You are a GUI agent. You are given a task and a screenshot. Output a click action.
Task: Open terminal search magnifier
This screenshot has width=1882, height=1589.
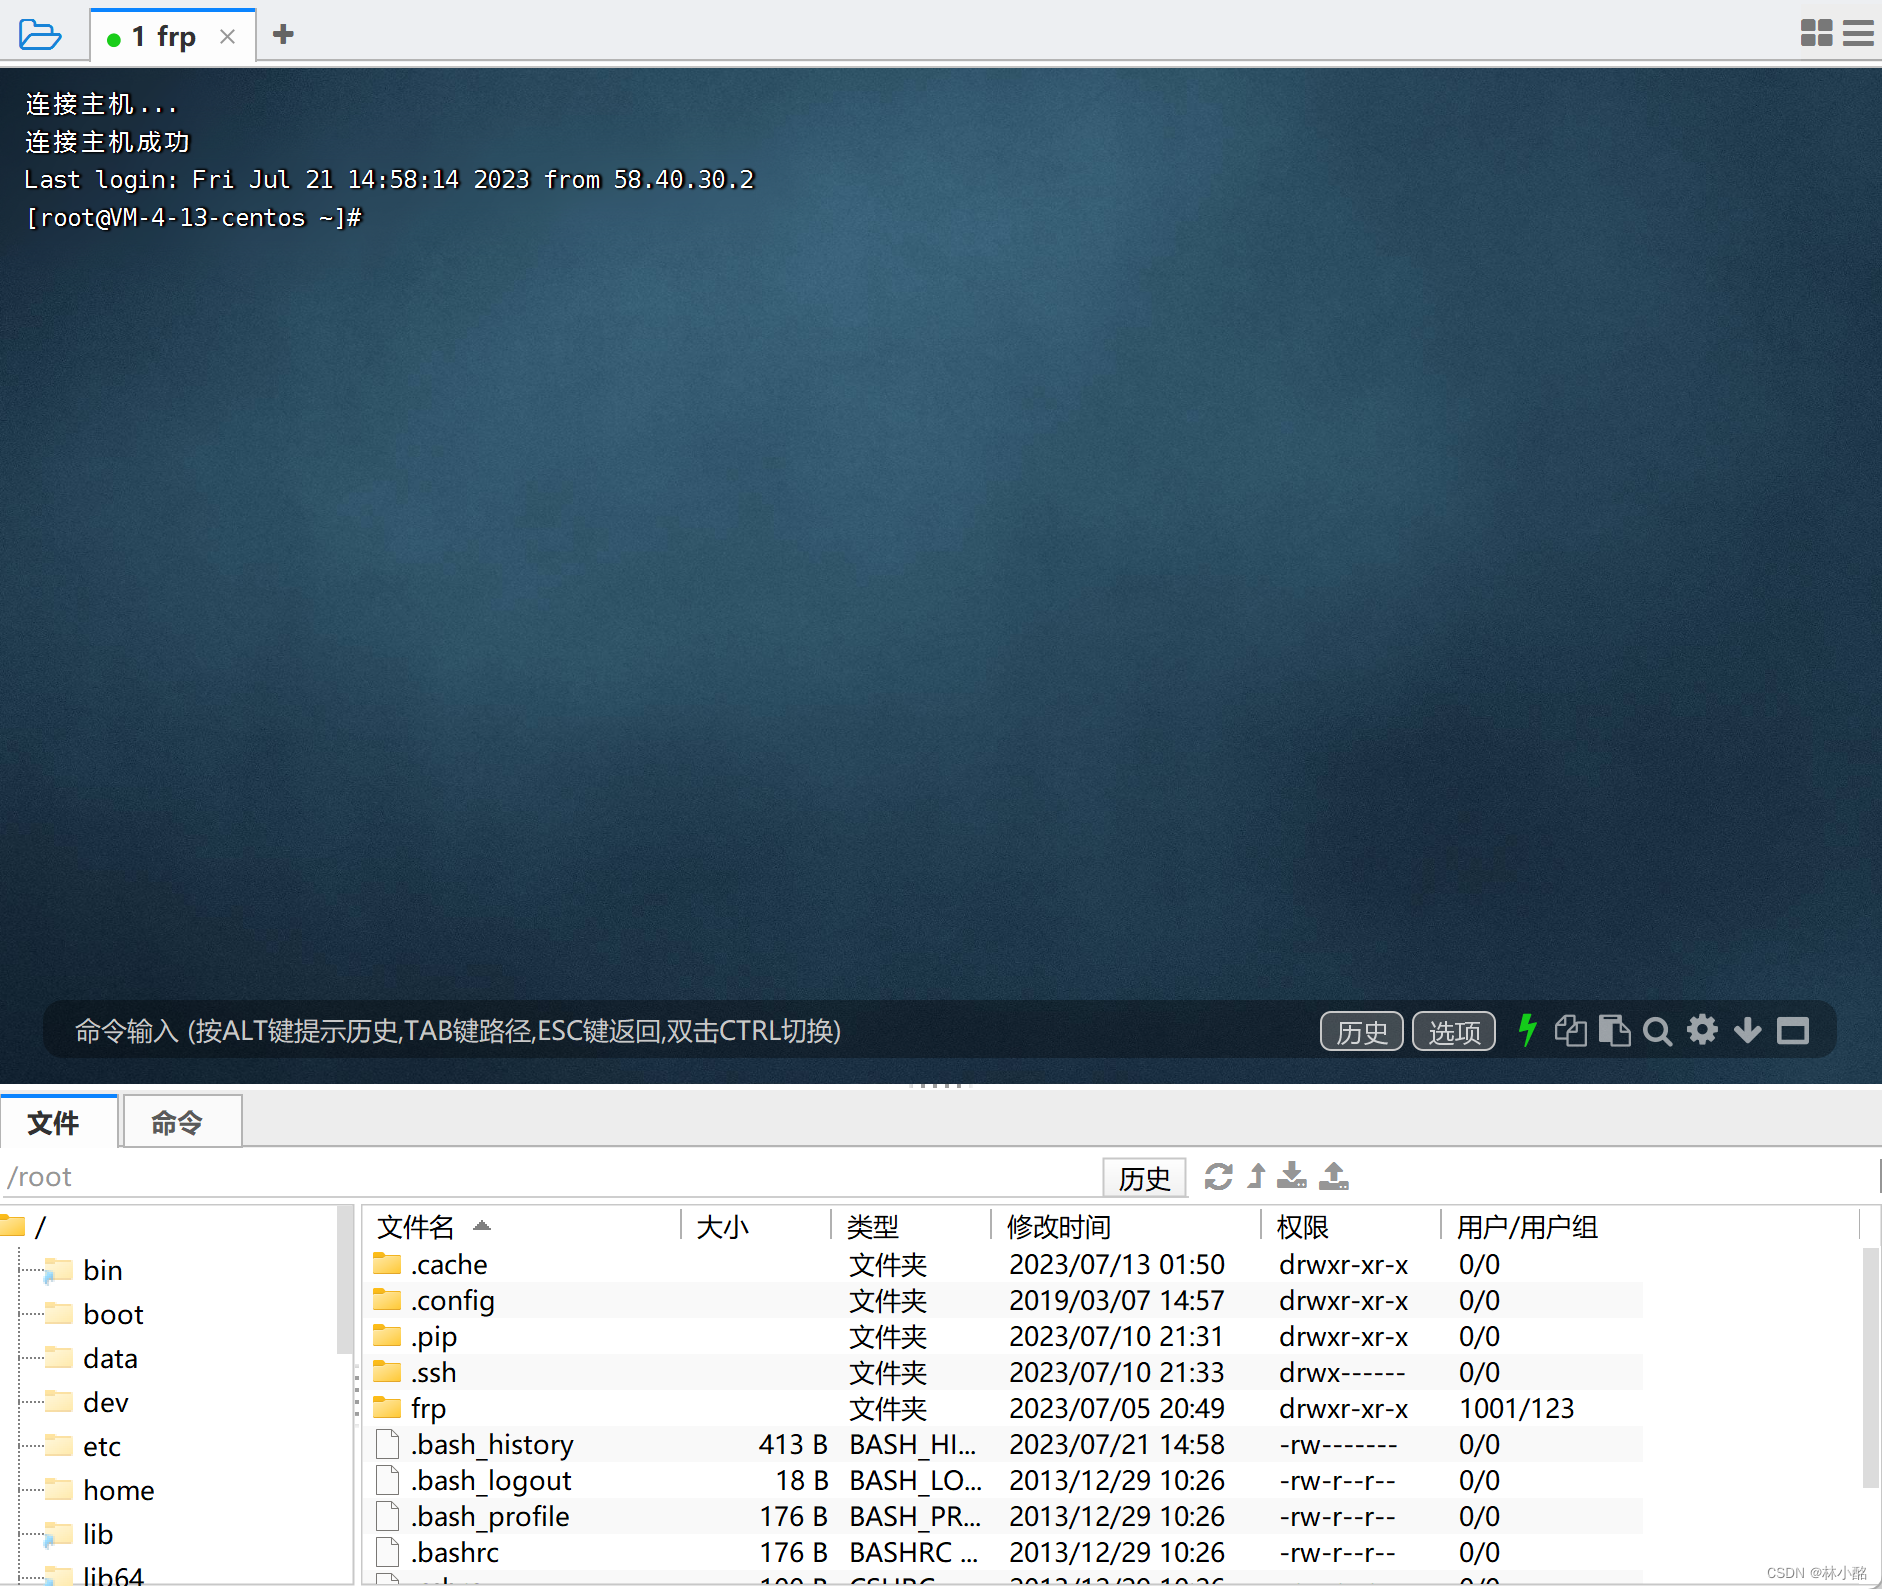1657,1031
